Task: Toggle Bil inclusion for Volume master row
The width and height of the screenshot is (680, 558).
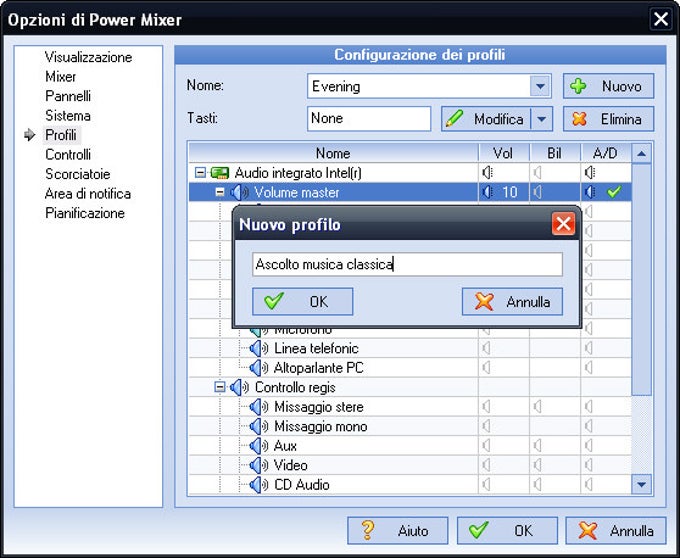Action: click(x=538, y=192)
